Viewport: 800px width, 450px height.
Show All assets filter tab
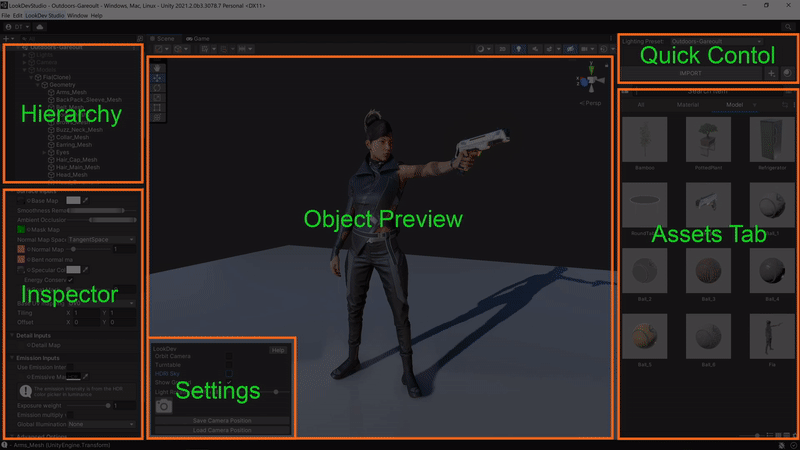[641, 105]
